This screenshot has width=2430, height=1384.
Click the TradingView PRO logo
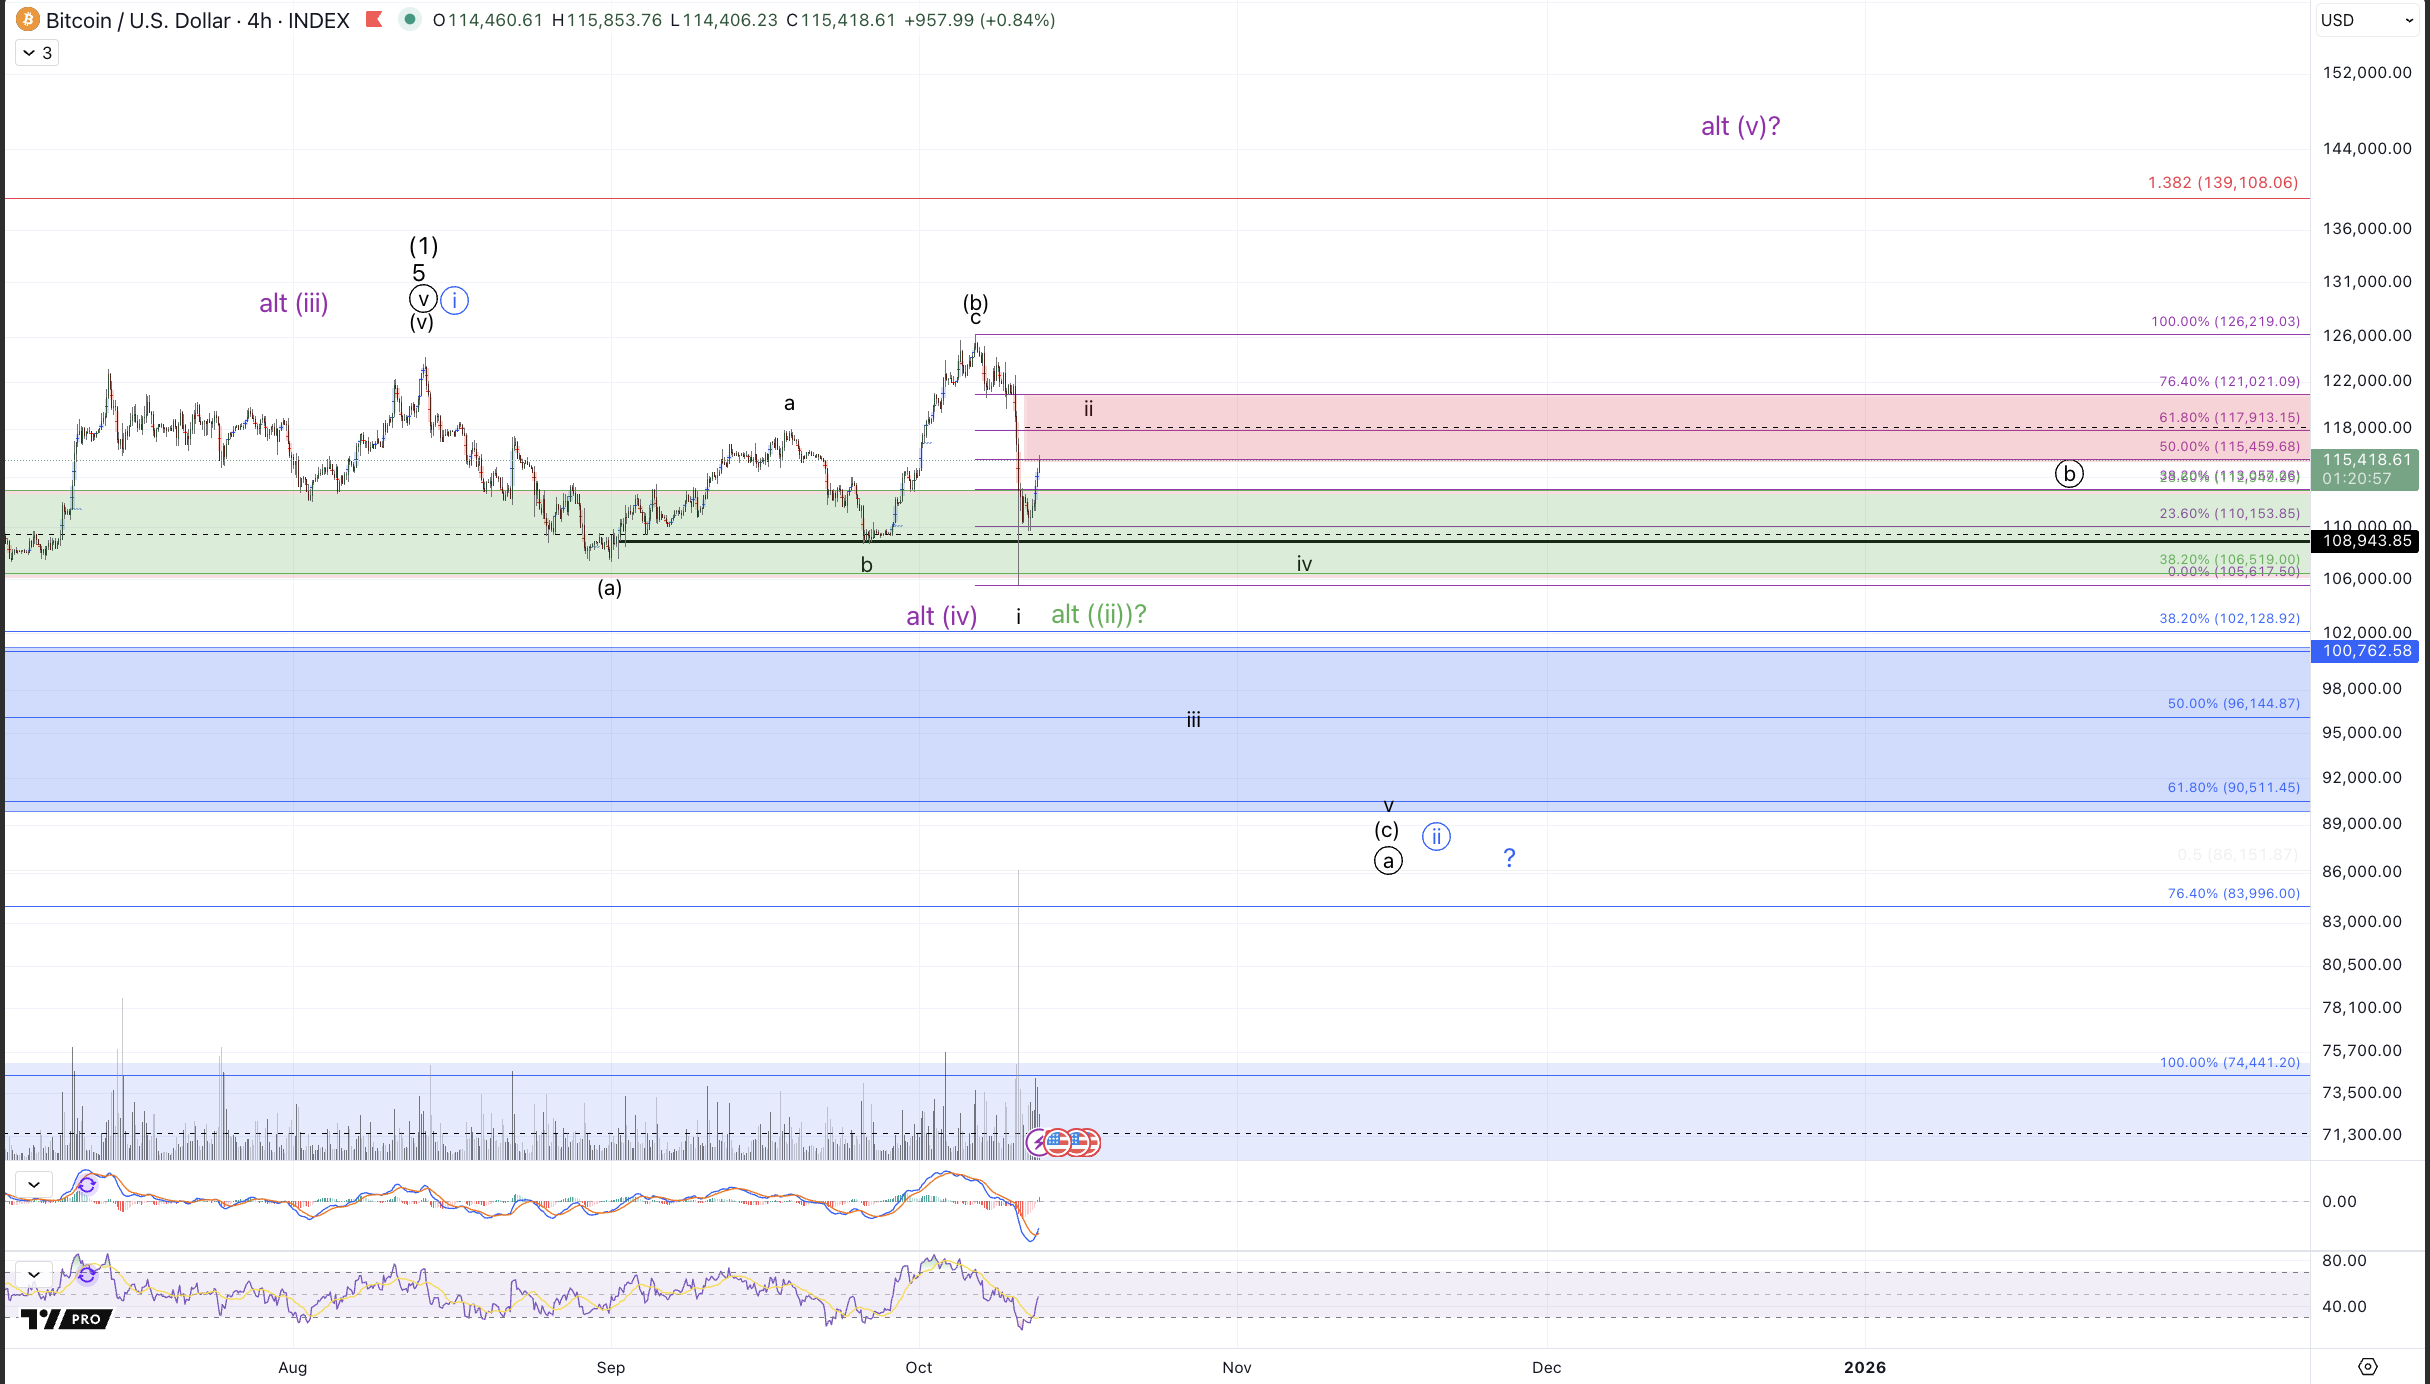point(66,1319)
